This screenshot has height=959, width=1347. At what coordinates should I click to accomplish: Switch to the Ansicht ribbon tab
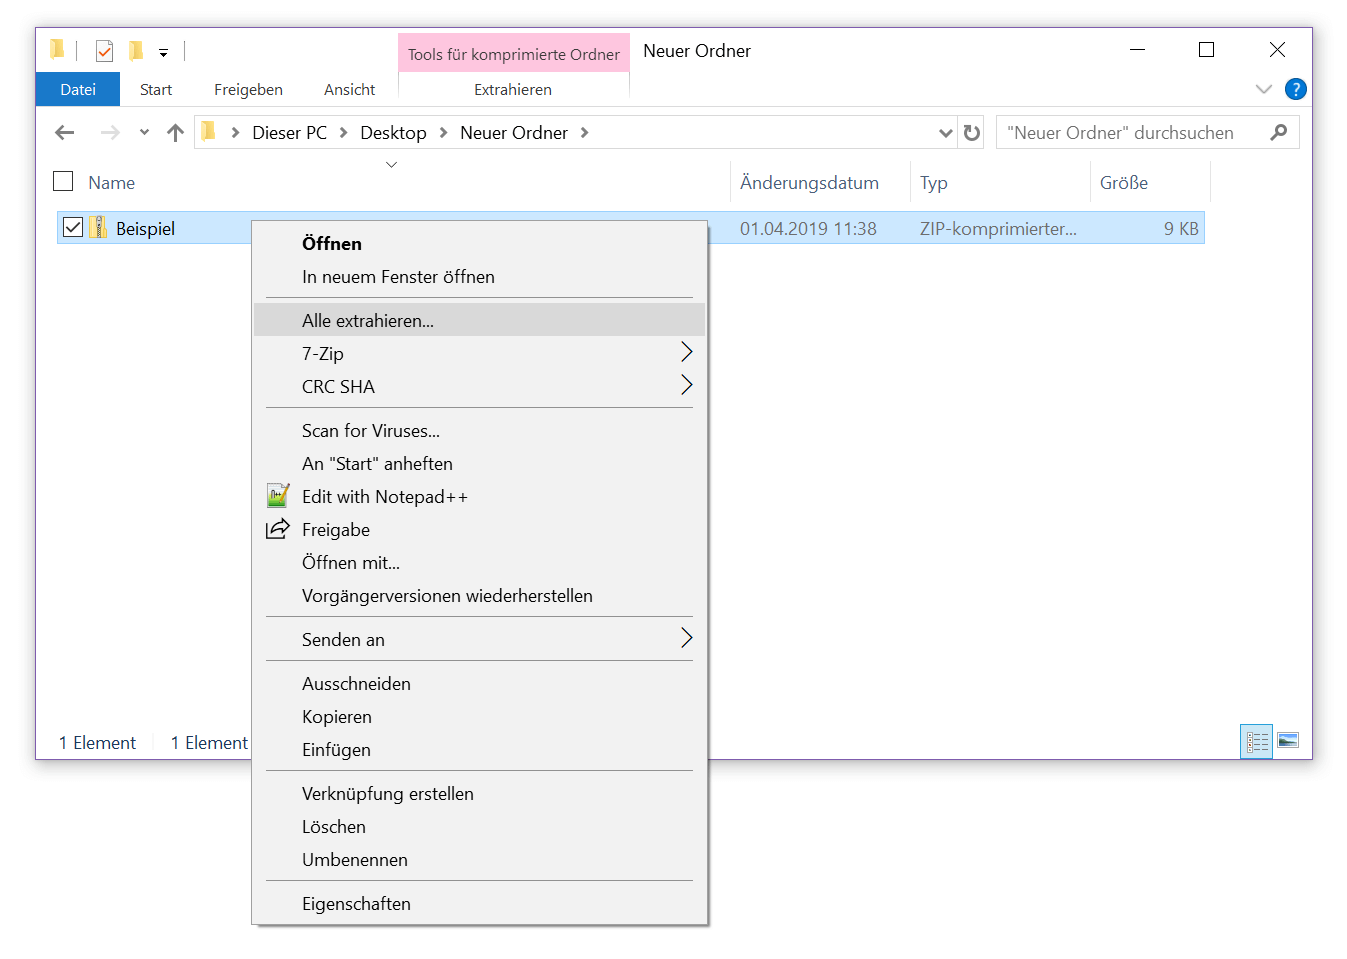[349, 89]
